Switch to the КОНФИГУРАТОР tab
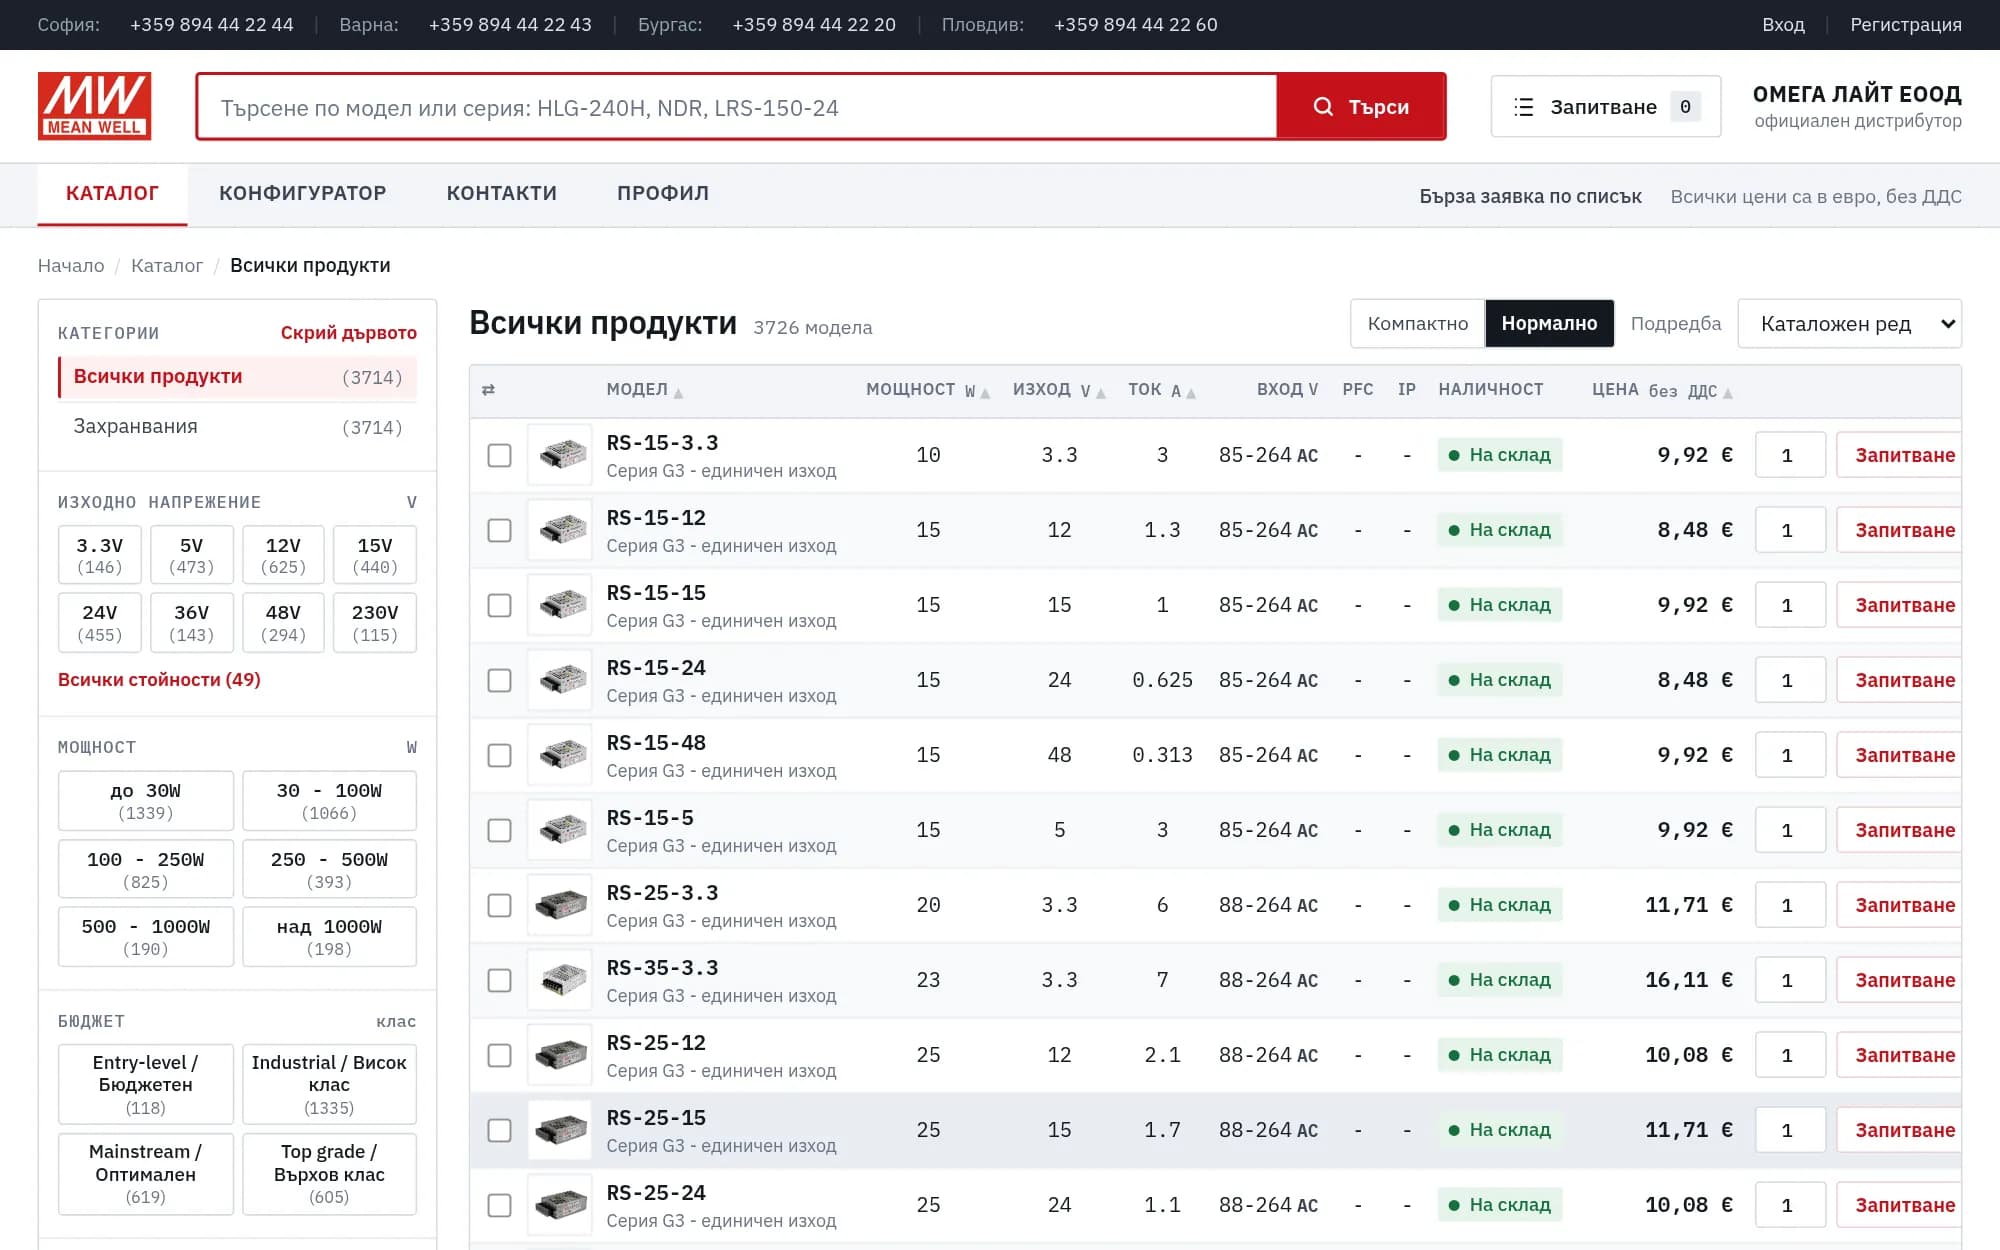This screenshot has height=1250, width=2000. [302, 193]
